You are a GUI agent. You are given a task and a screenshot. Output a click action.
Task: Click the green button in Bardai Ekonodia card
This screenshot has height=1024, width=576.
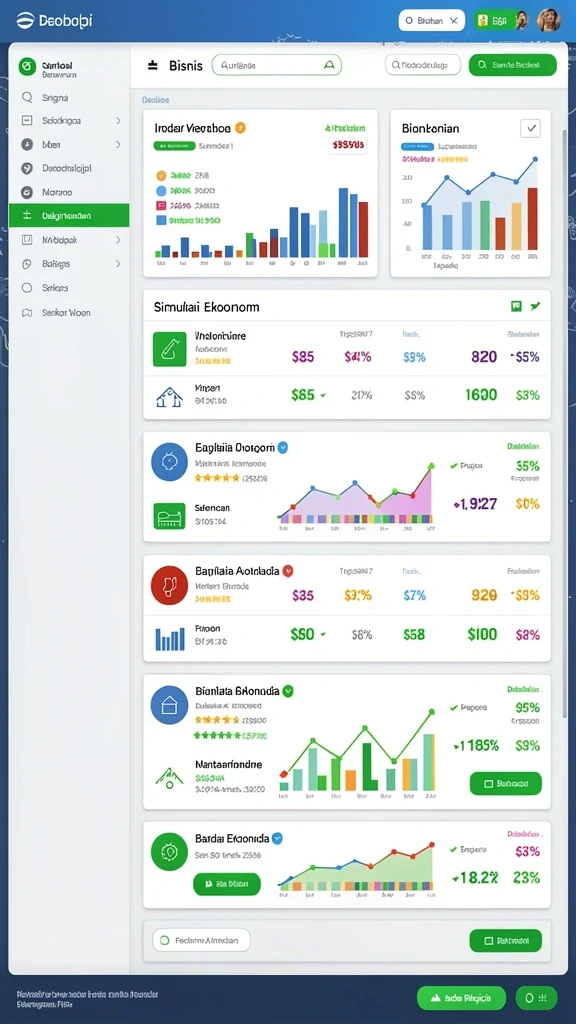coord(227,884)
